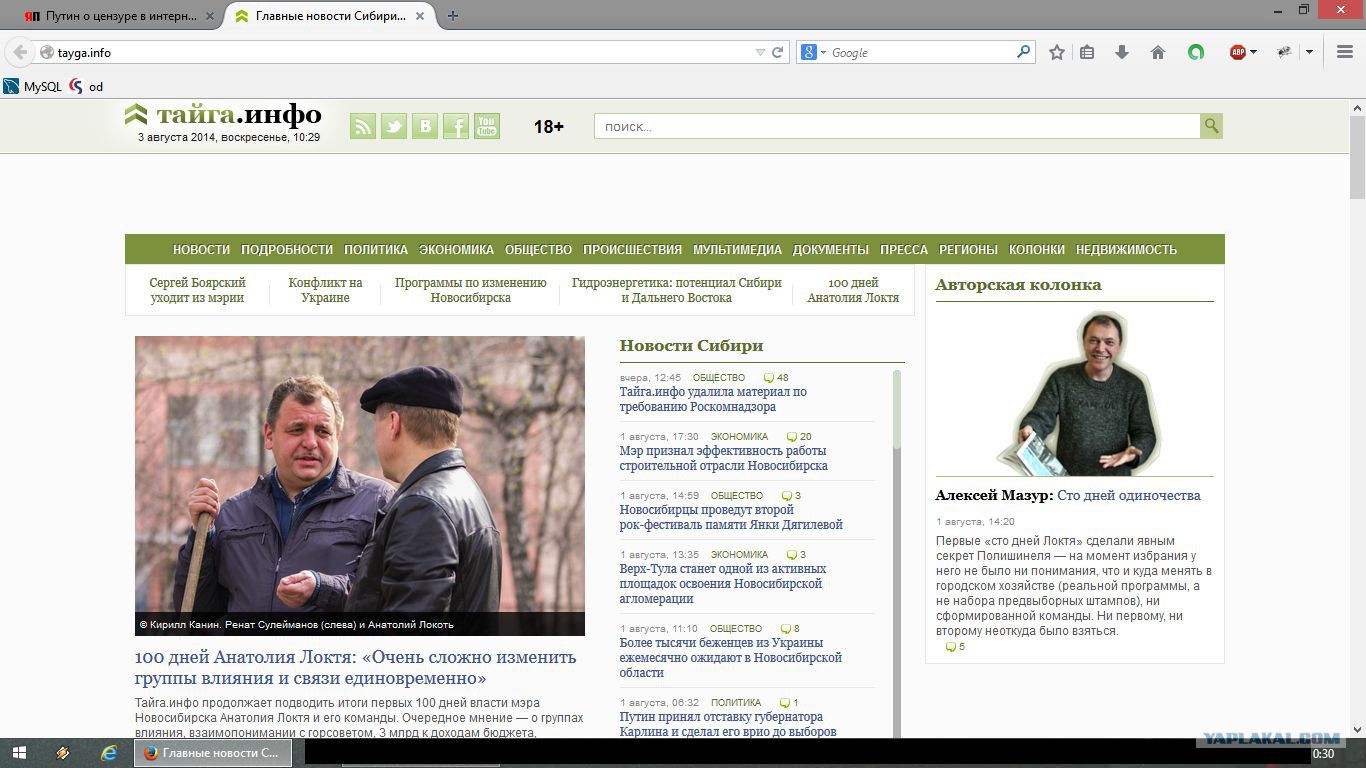Expand the Adblock Plus dropdown arrow
Screen dimensions: 1366x768
[x=1253, y=52]
